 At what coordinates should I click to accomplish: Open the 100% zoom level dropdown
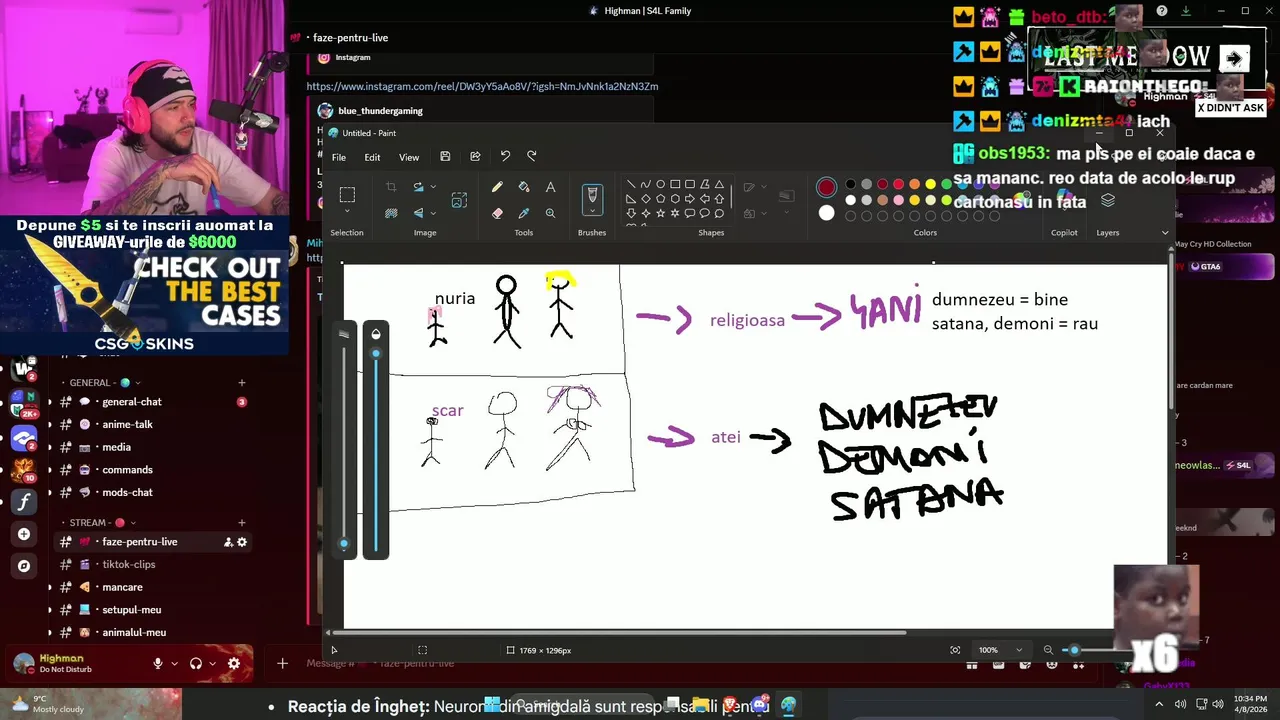pyautogui.click(x=1019, y=650)
